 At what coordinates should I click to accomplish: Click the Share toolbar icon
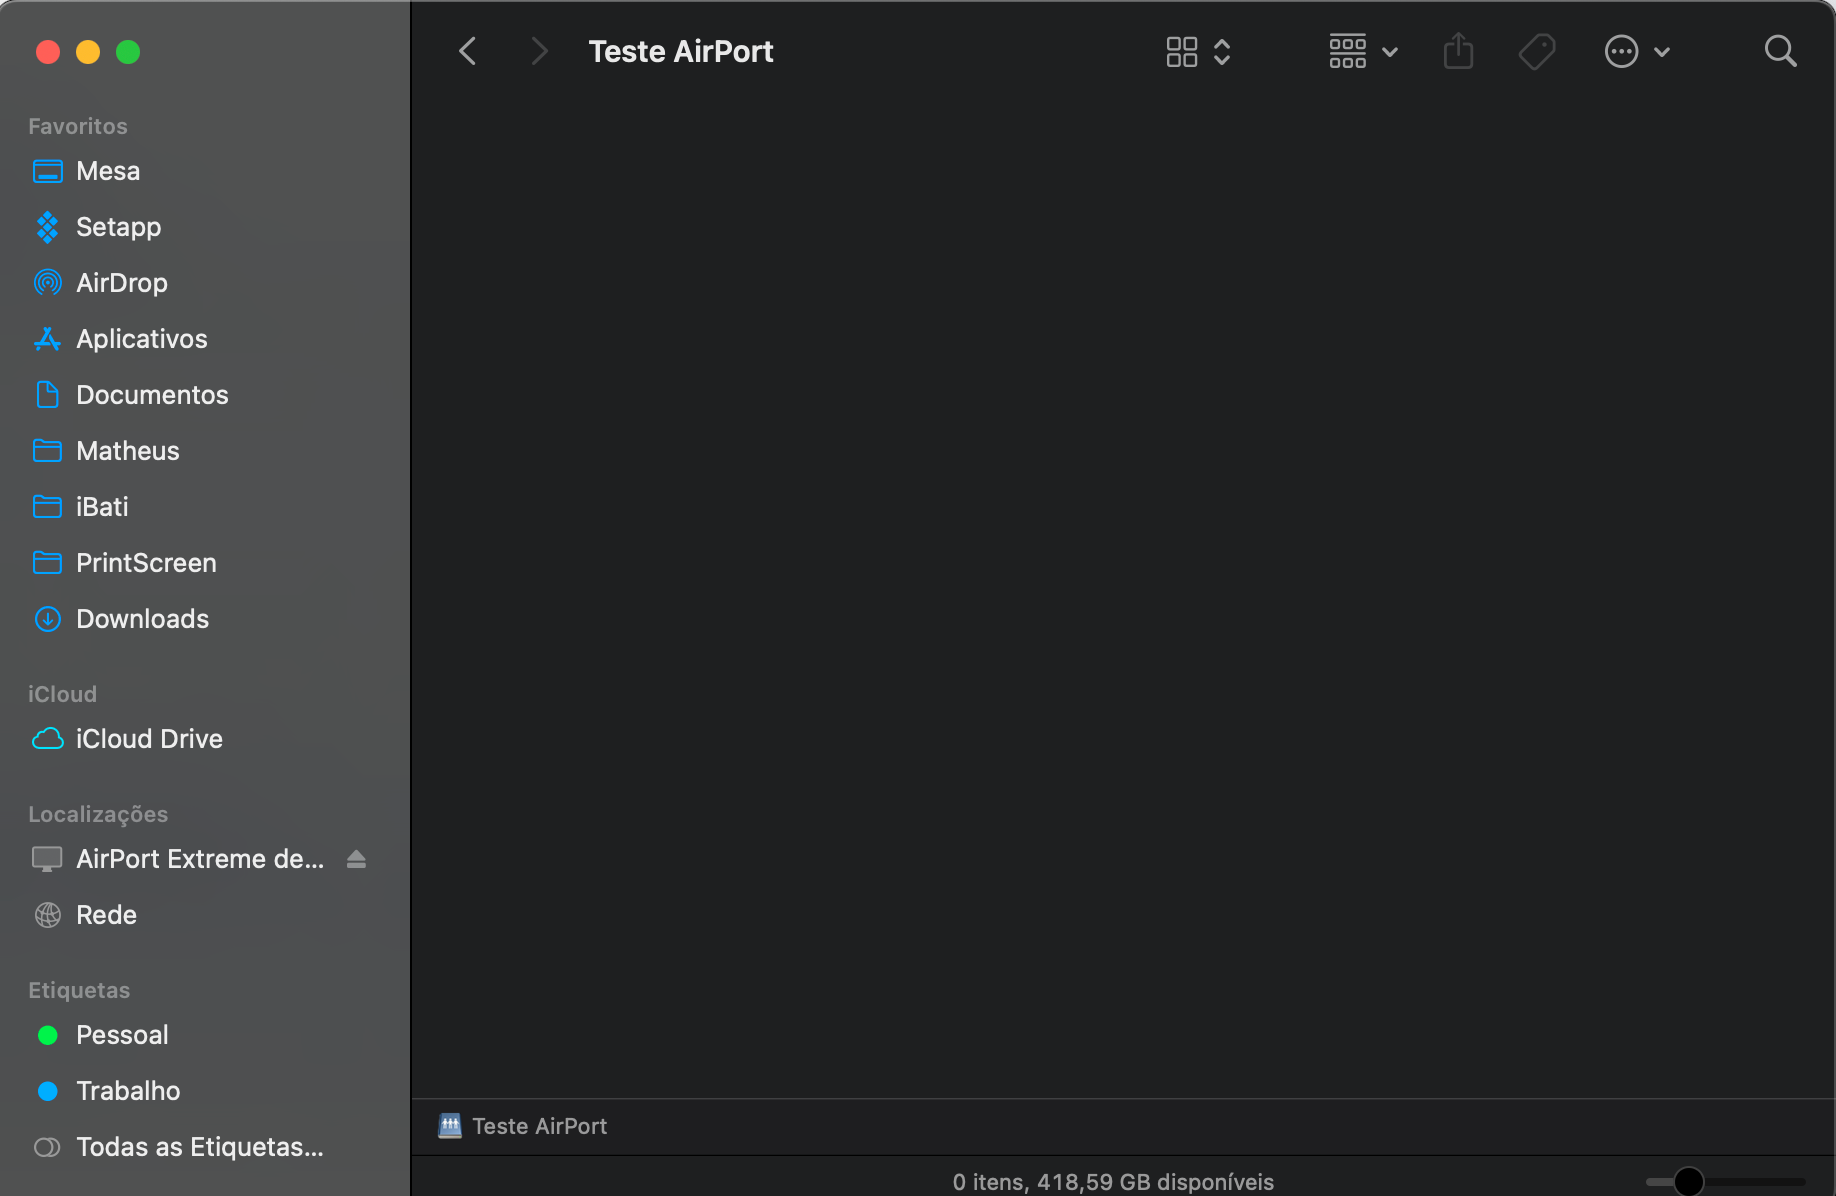1458,51
